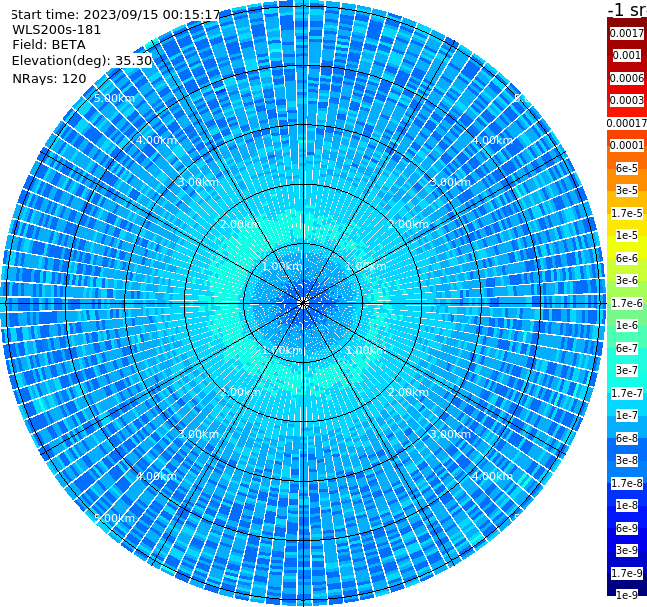Select the 0.001 colorbar label
Viewport: 647px width, 607px height.
click(627, 55)
